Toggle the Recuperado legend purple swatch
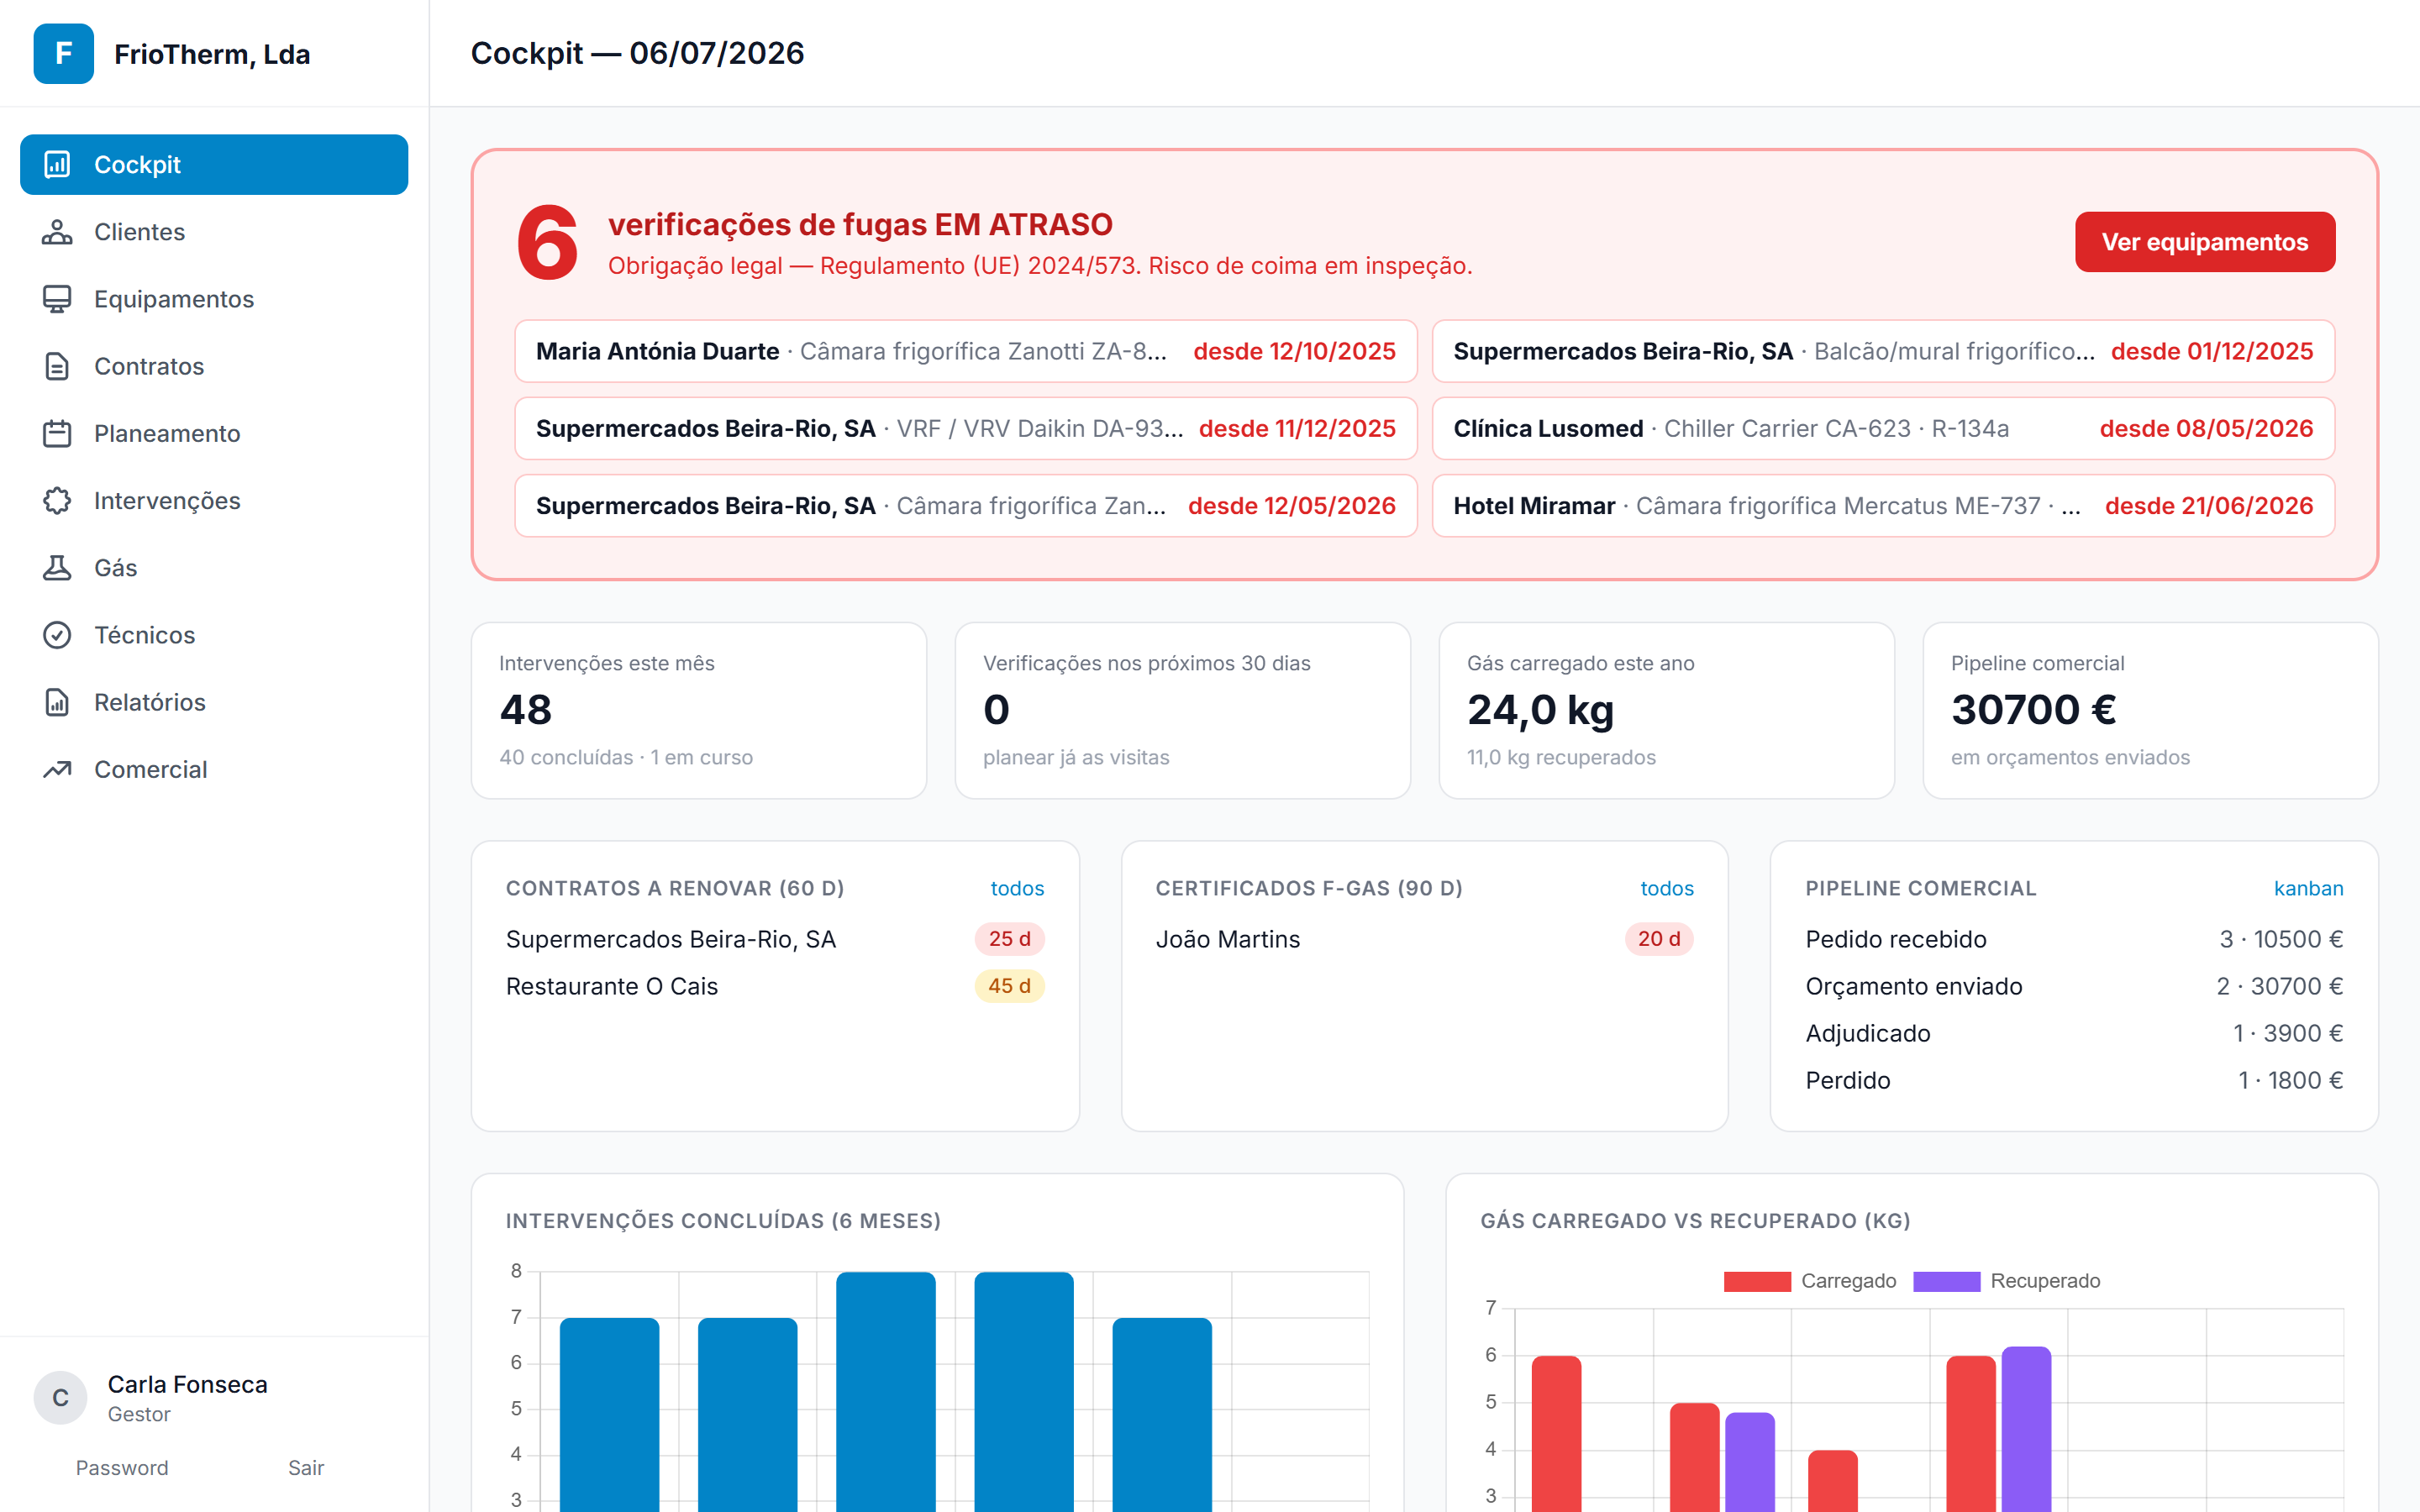2420x1512 pixels. click(1946, 1281)
